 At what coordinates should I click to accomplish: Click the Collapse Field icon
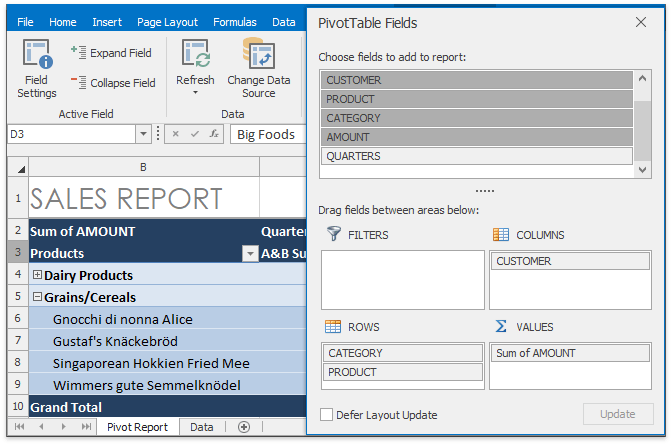[79, 83]
